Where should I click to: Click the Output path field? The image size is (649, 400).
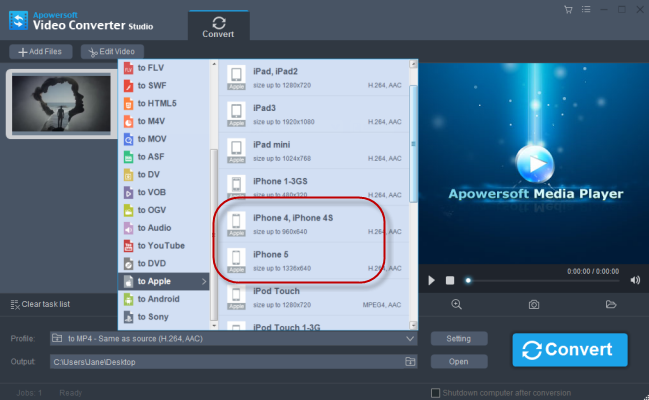click(x=233, y=362)
